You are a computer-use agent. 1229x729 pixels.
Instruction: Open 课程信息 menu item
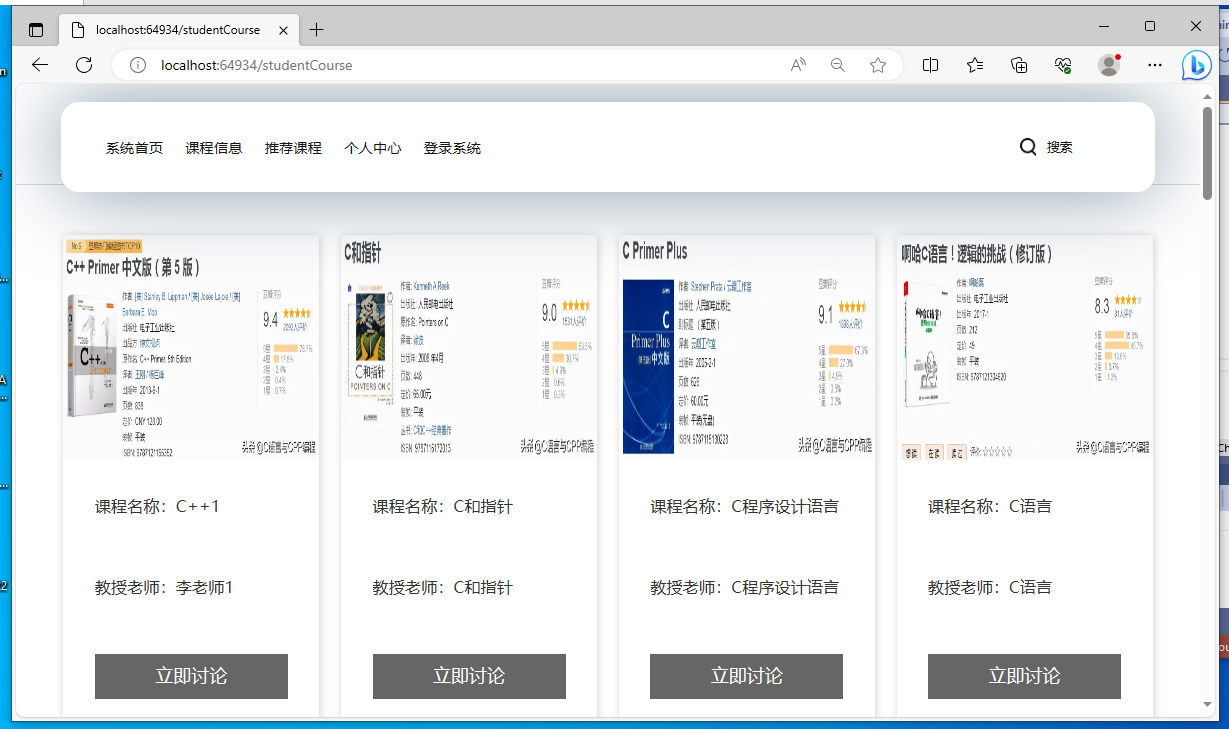(x=214, y=148)
